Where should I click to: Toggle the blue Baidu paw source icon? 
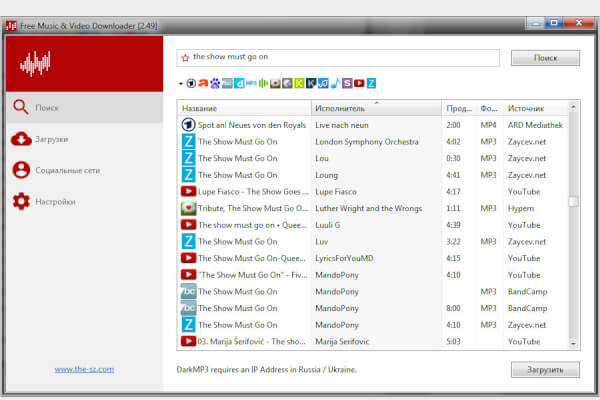tap(215, 83)
